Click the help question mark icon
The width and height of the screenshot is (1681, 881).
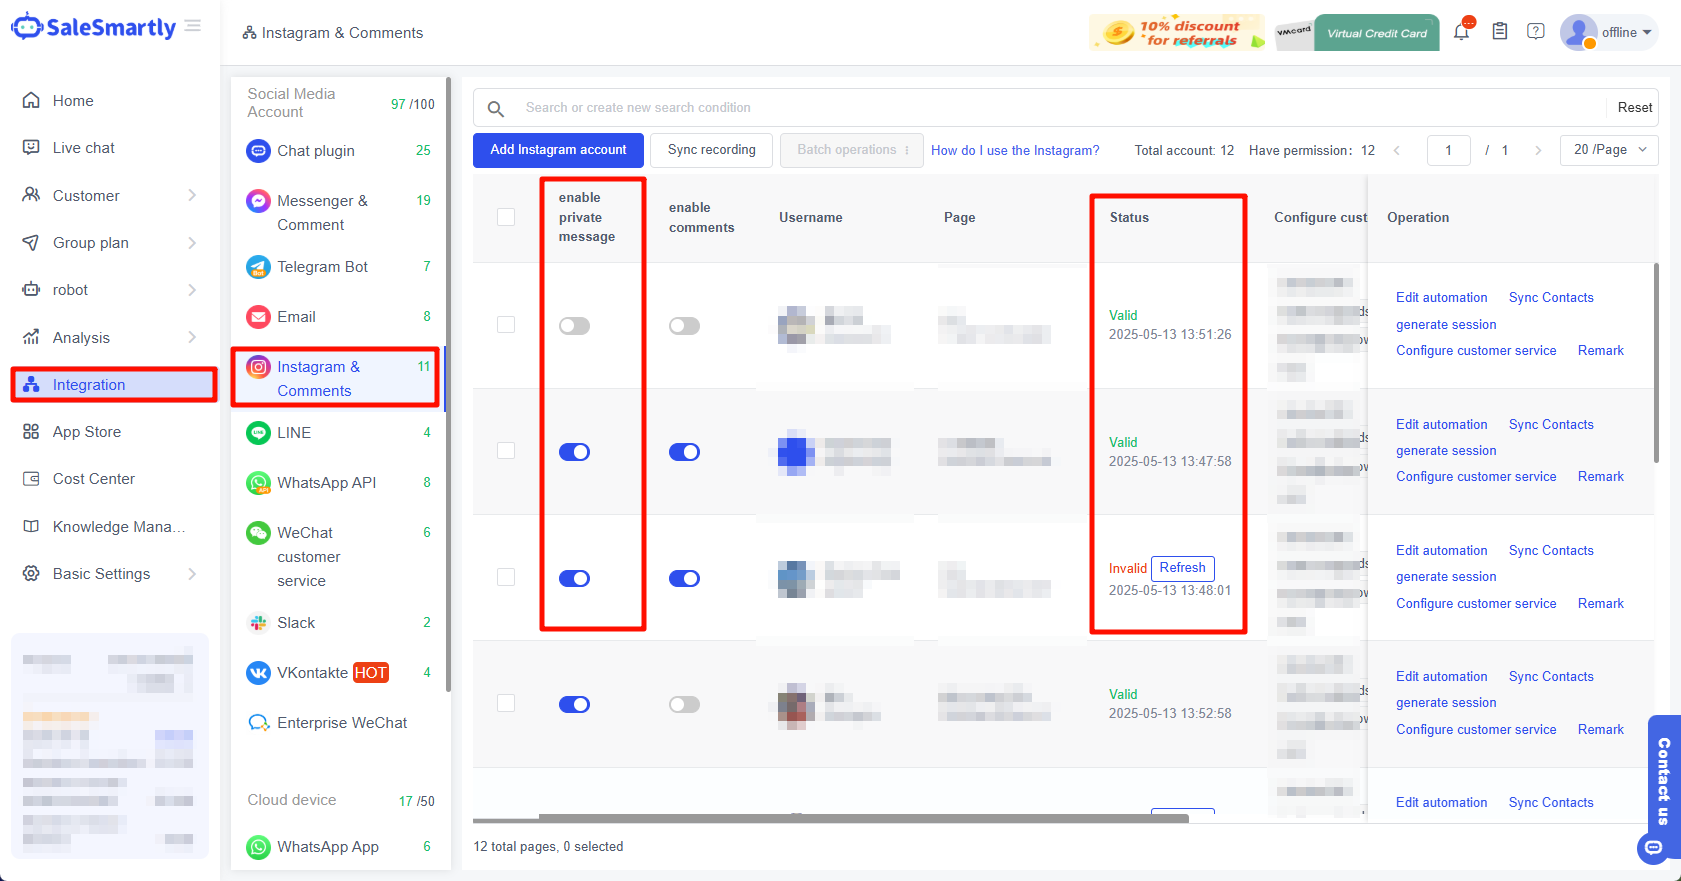[x=1536, y=32]
